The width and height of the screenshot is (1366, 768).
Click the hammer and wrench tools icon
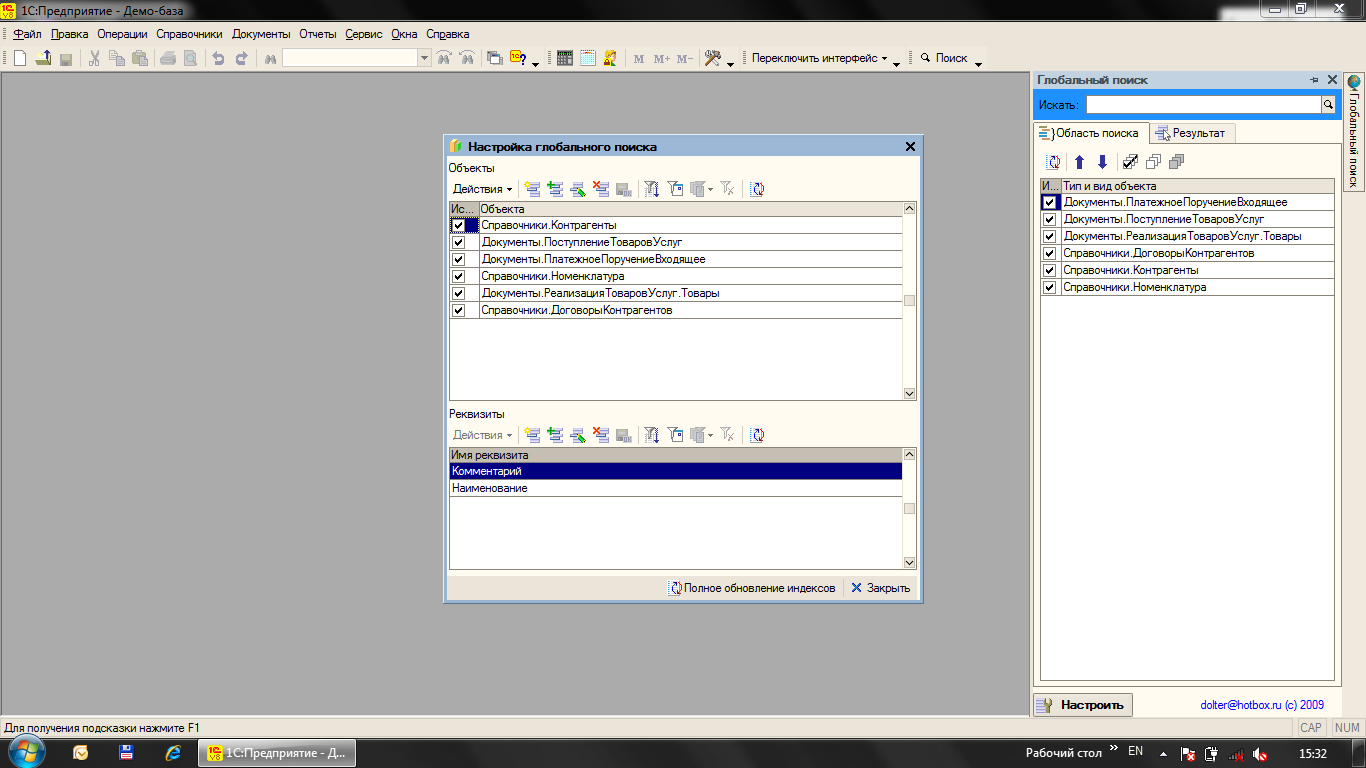[x=713, y=58]
